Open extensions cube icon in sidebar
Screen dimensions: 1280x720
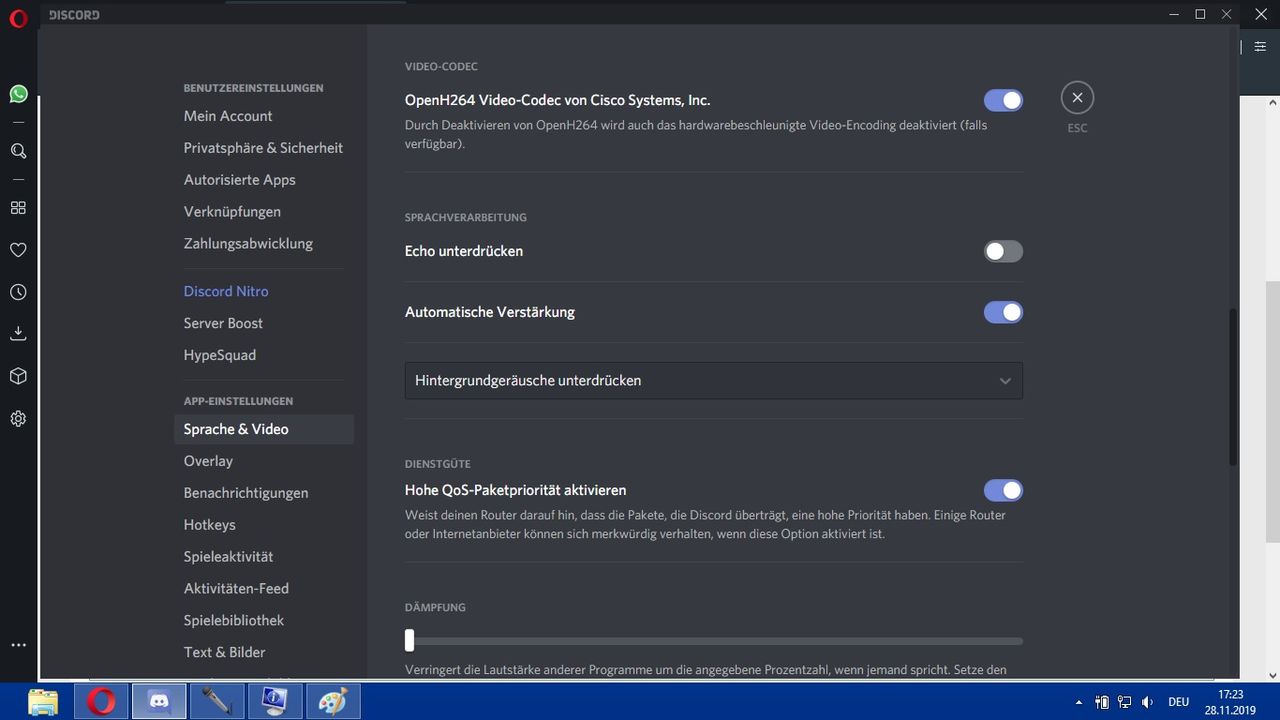point(18,376)
